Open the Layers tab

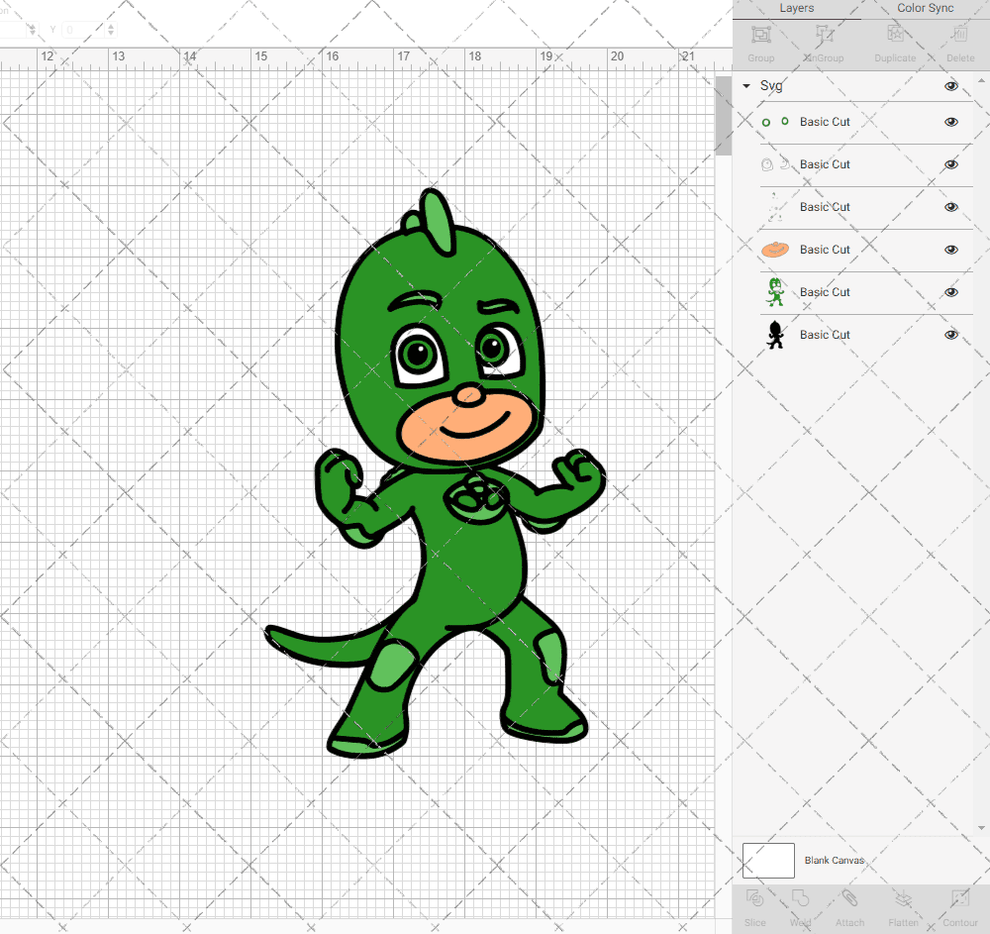click(x=796, y=8)
